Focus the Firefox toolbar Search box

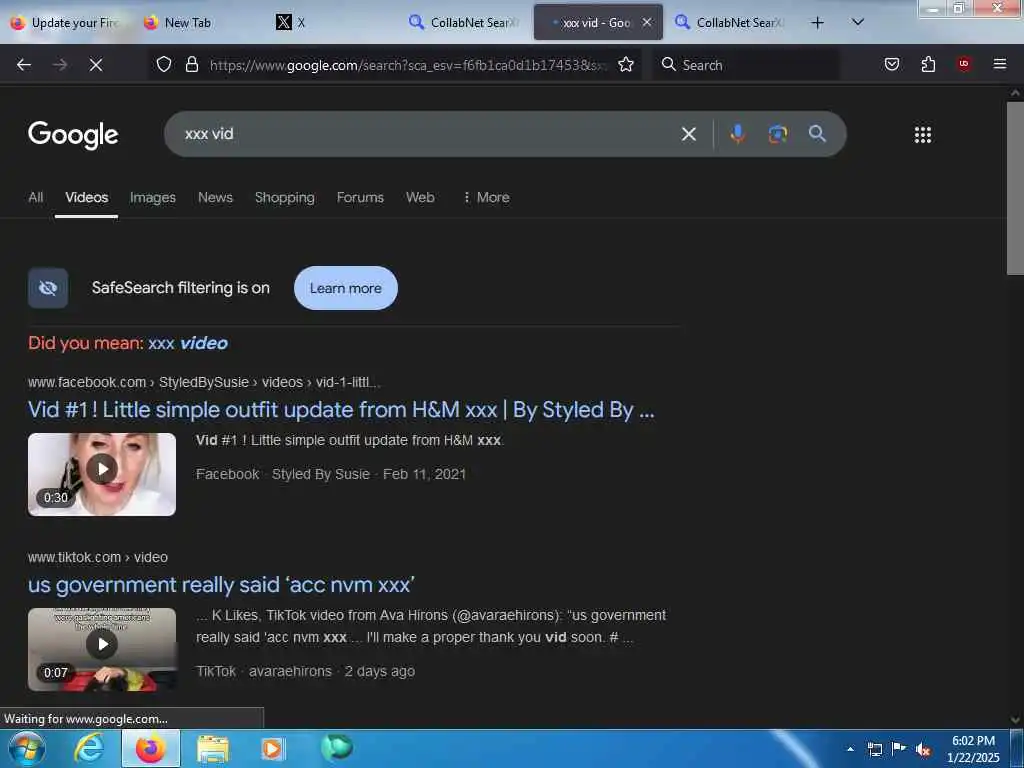click(x=746, y=65)
